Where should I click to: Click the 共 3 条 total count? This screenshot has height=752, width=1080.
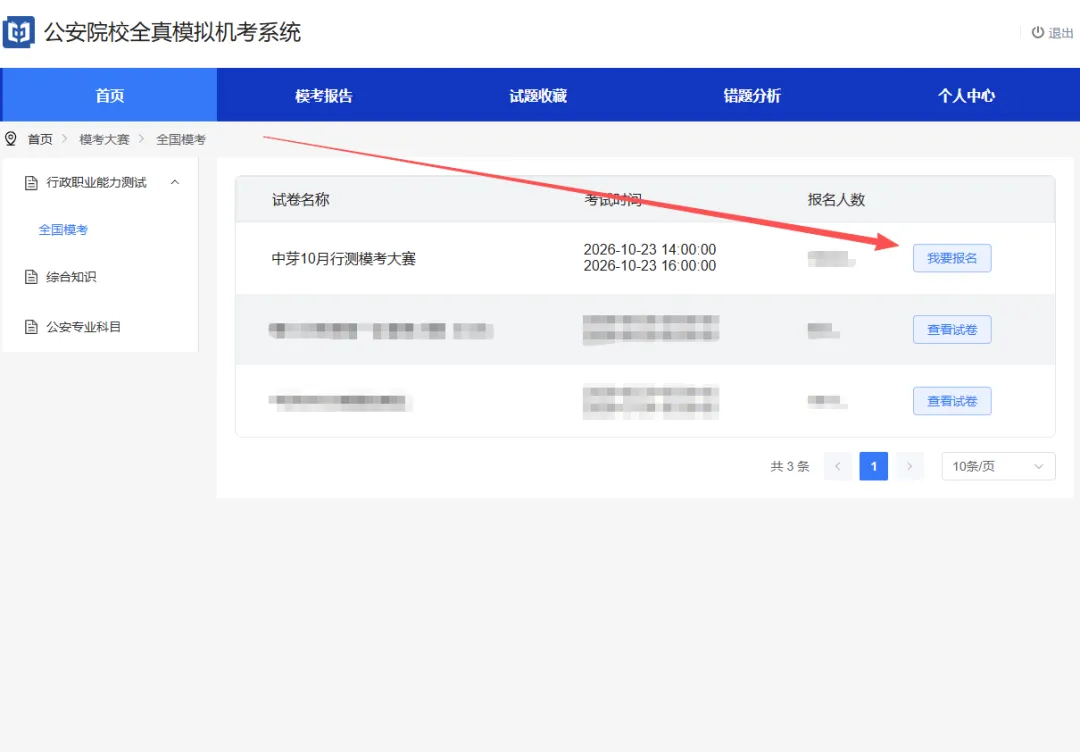tap(789, 466)
